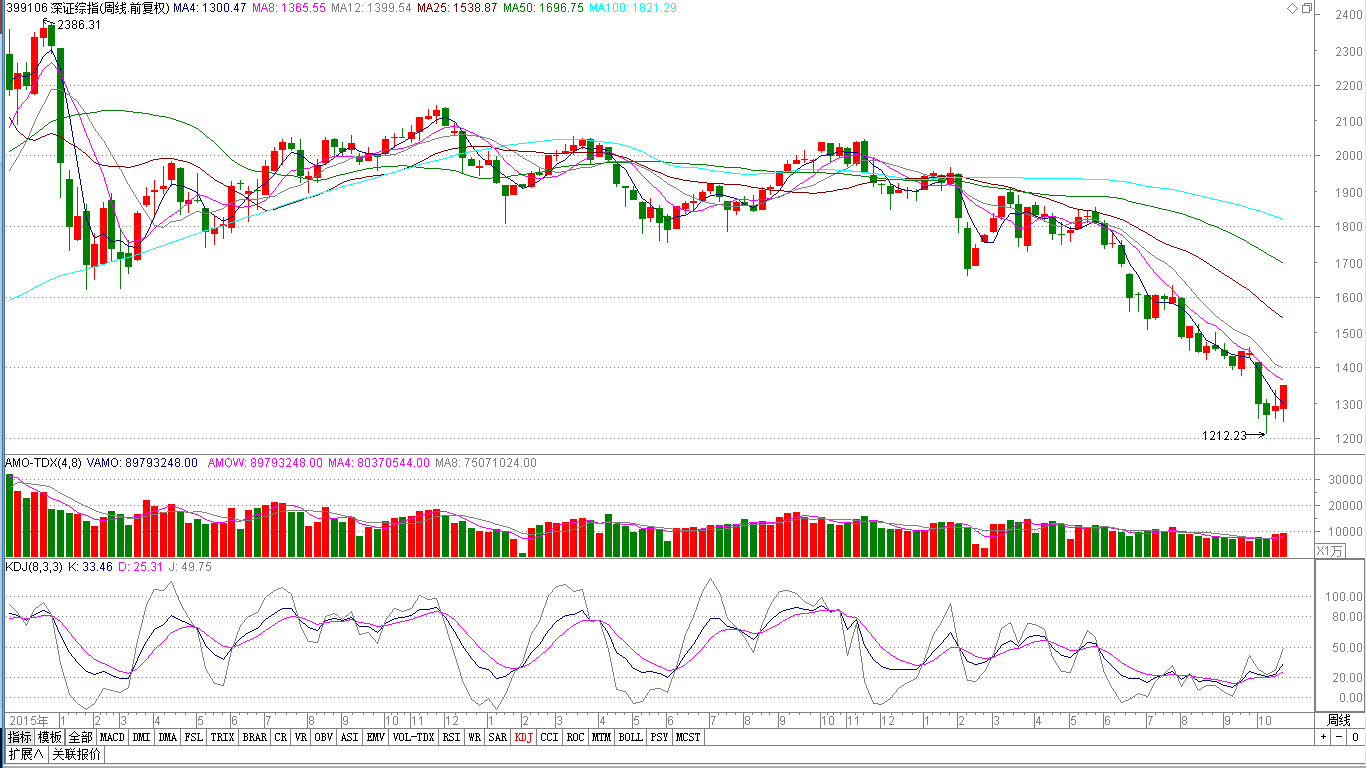Click the AMOW: 89793248.00 value

265,463
